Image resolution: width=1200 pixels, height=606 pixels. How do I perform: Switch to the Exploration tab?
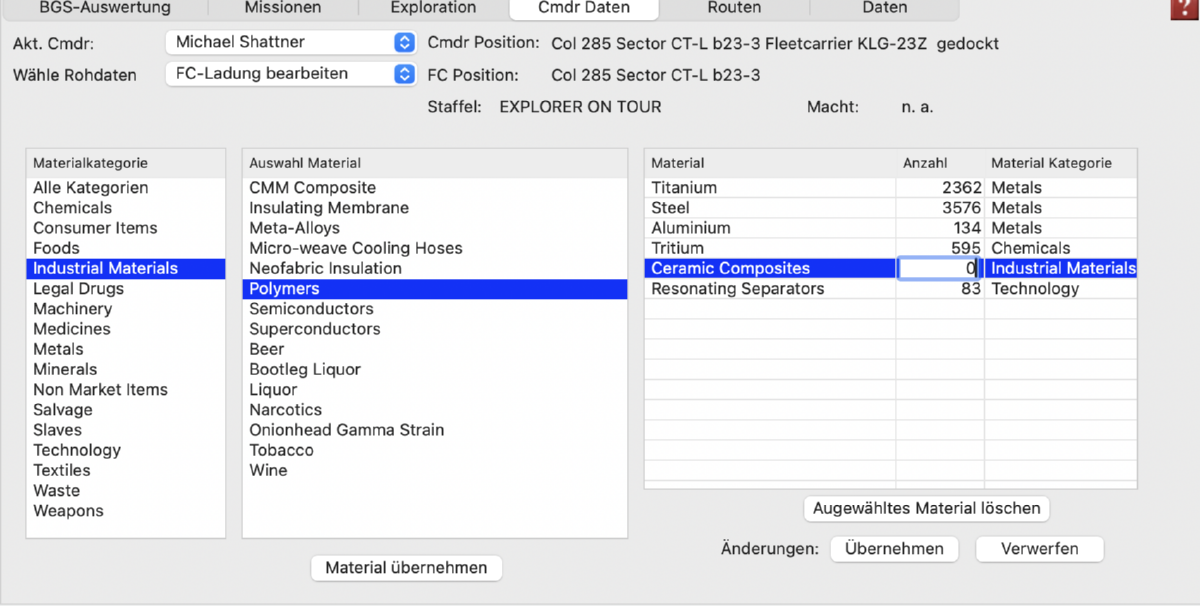click(433, 8)
